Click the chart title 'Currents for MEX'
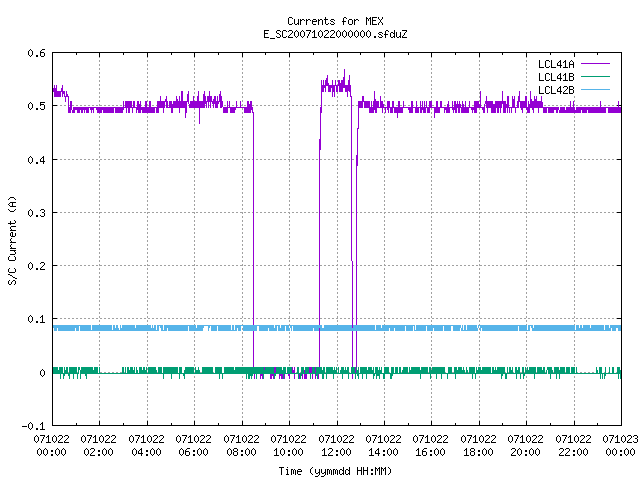The height and width of the screenshot is (480, 640). (x=335, y=21)
